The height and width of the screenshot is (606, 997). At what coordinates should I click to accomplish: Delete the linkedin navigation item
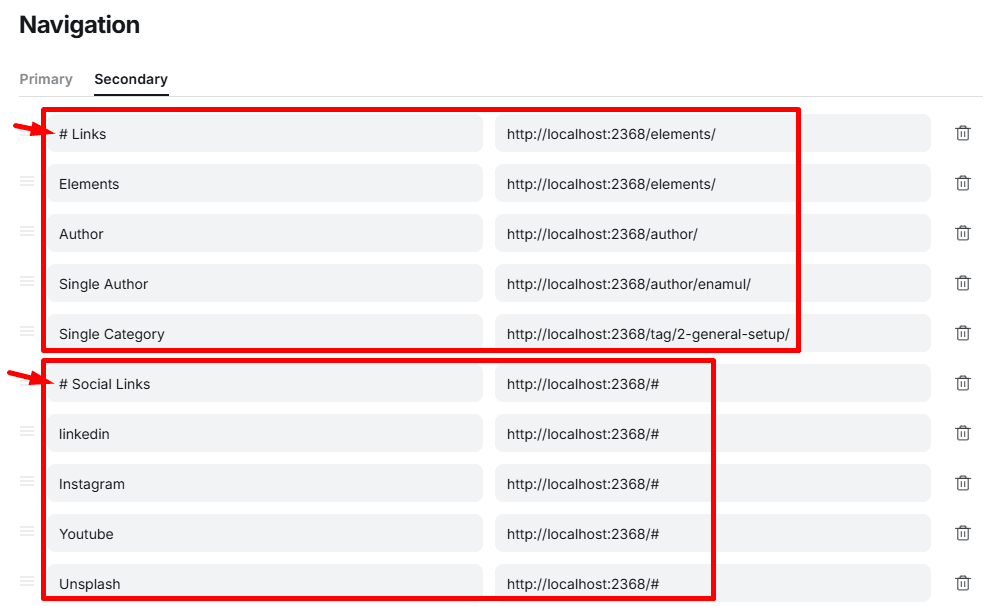pyautogui.click(x=962, y=433)
